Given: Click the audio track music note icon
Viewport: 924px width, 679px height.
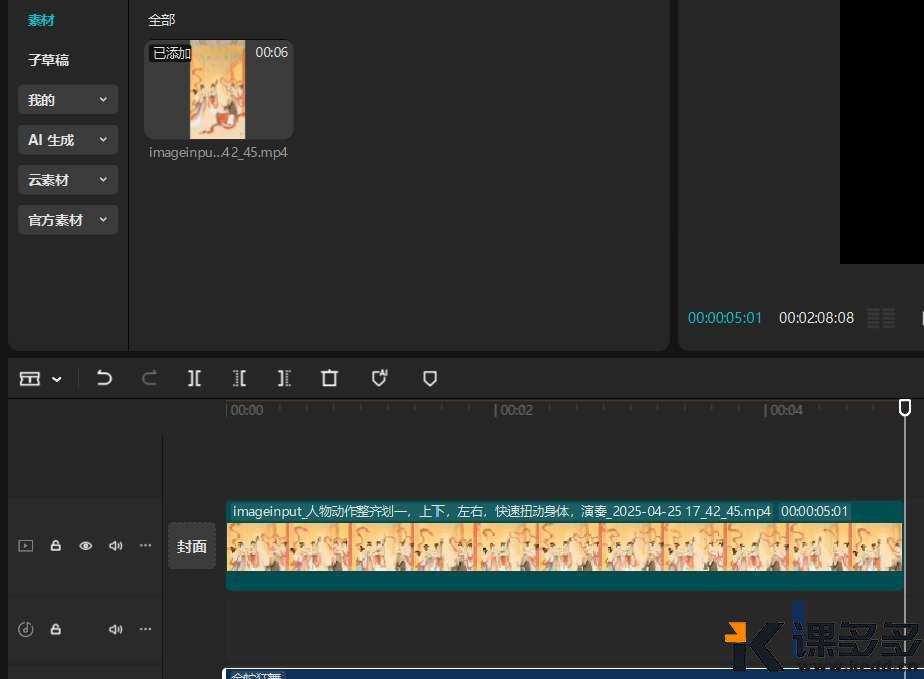Looking at the screenshot, I should pyautogui.click(x=26, y=629).
